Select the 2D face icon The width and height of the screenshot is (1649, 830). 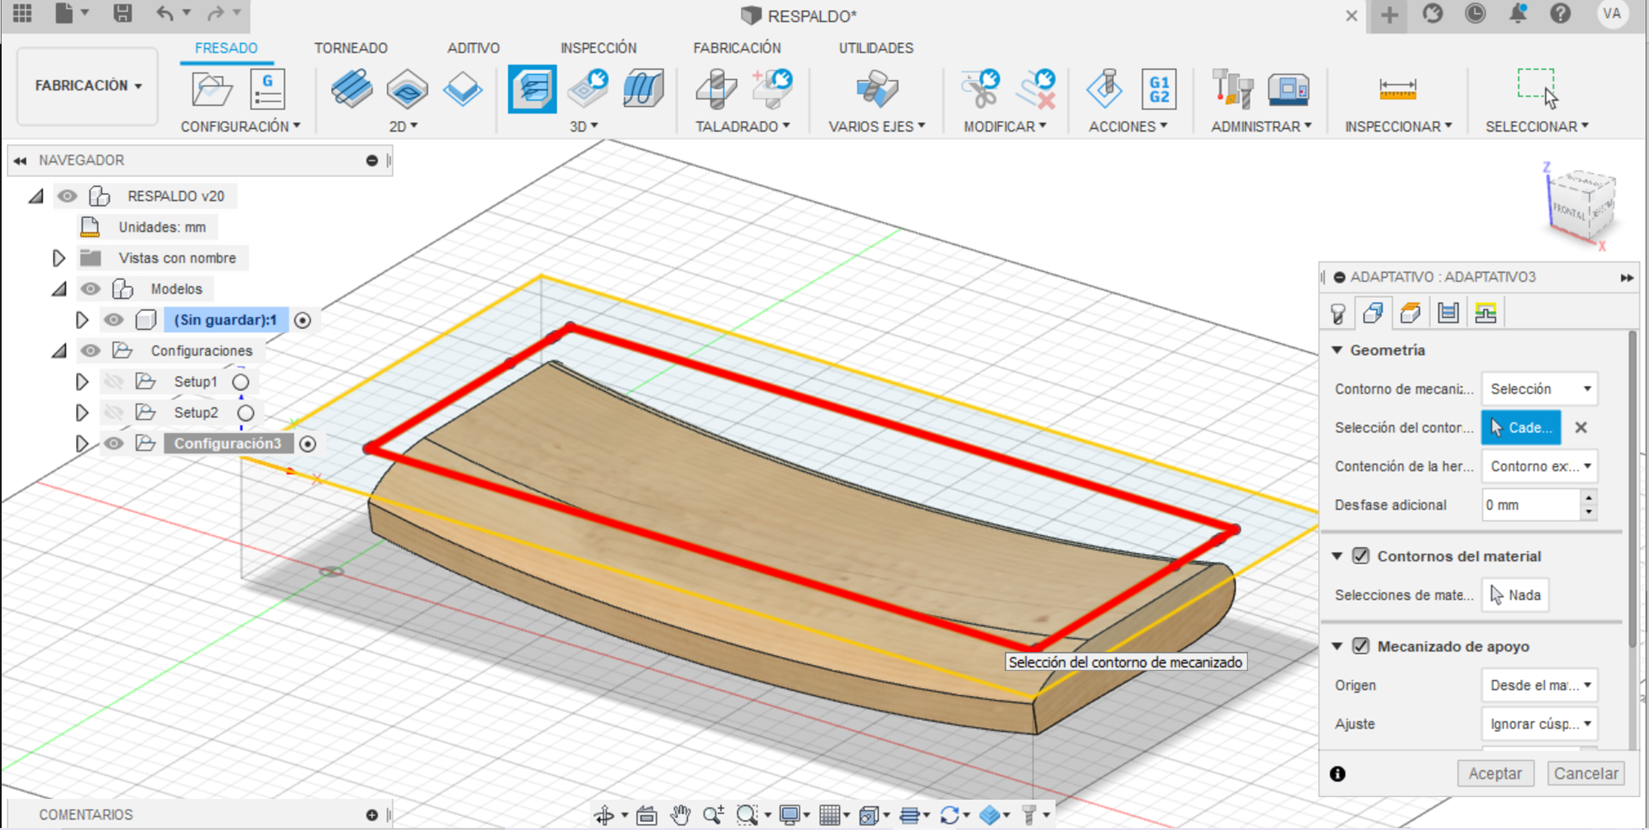pyautogui.click(x=462, y=90)
